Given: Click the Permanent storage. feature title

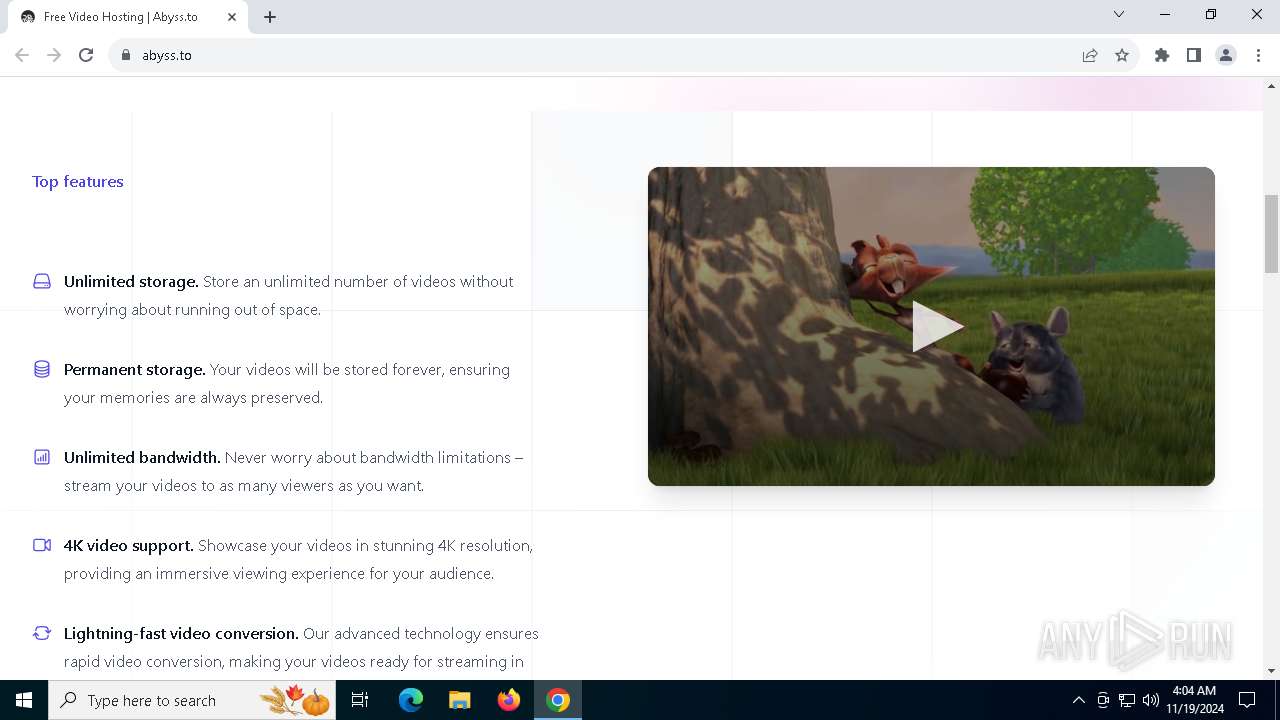Looking at the screenshot, I should point(135,370).
